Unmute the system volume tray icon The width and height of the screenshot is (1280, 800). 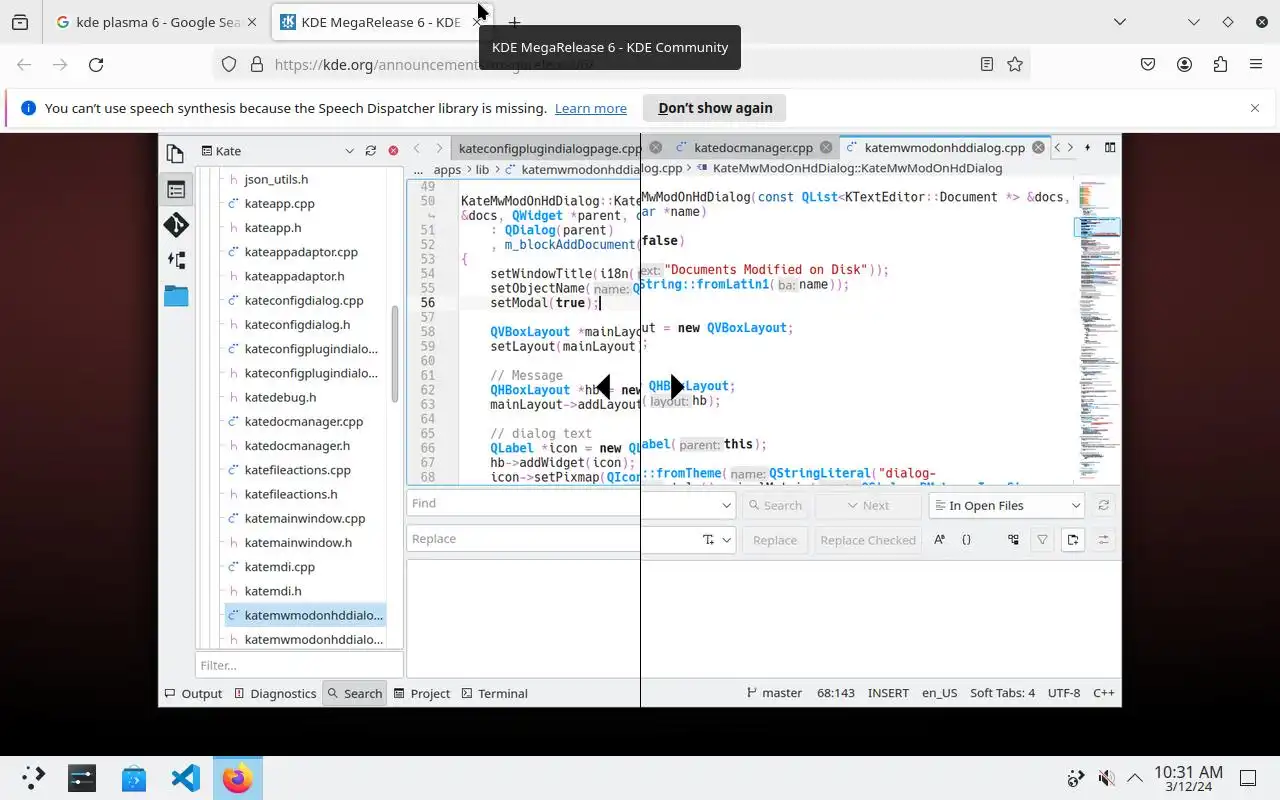(1106, 778)
